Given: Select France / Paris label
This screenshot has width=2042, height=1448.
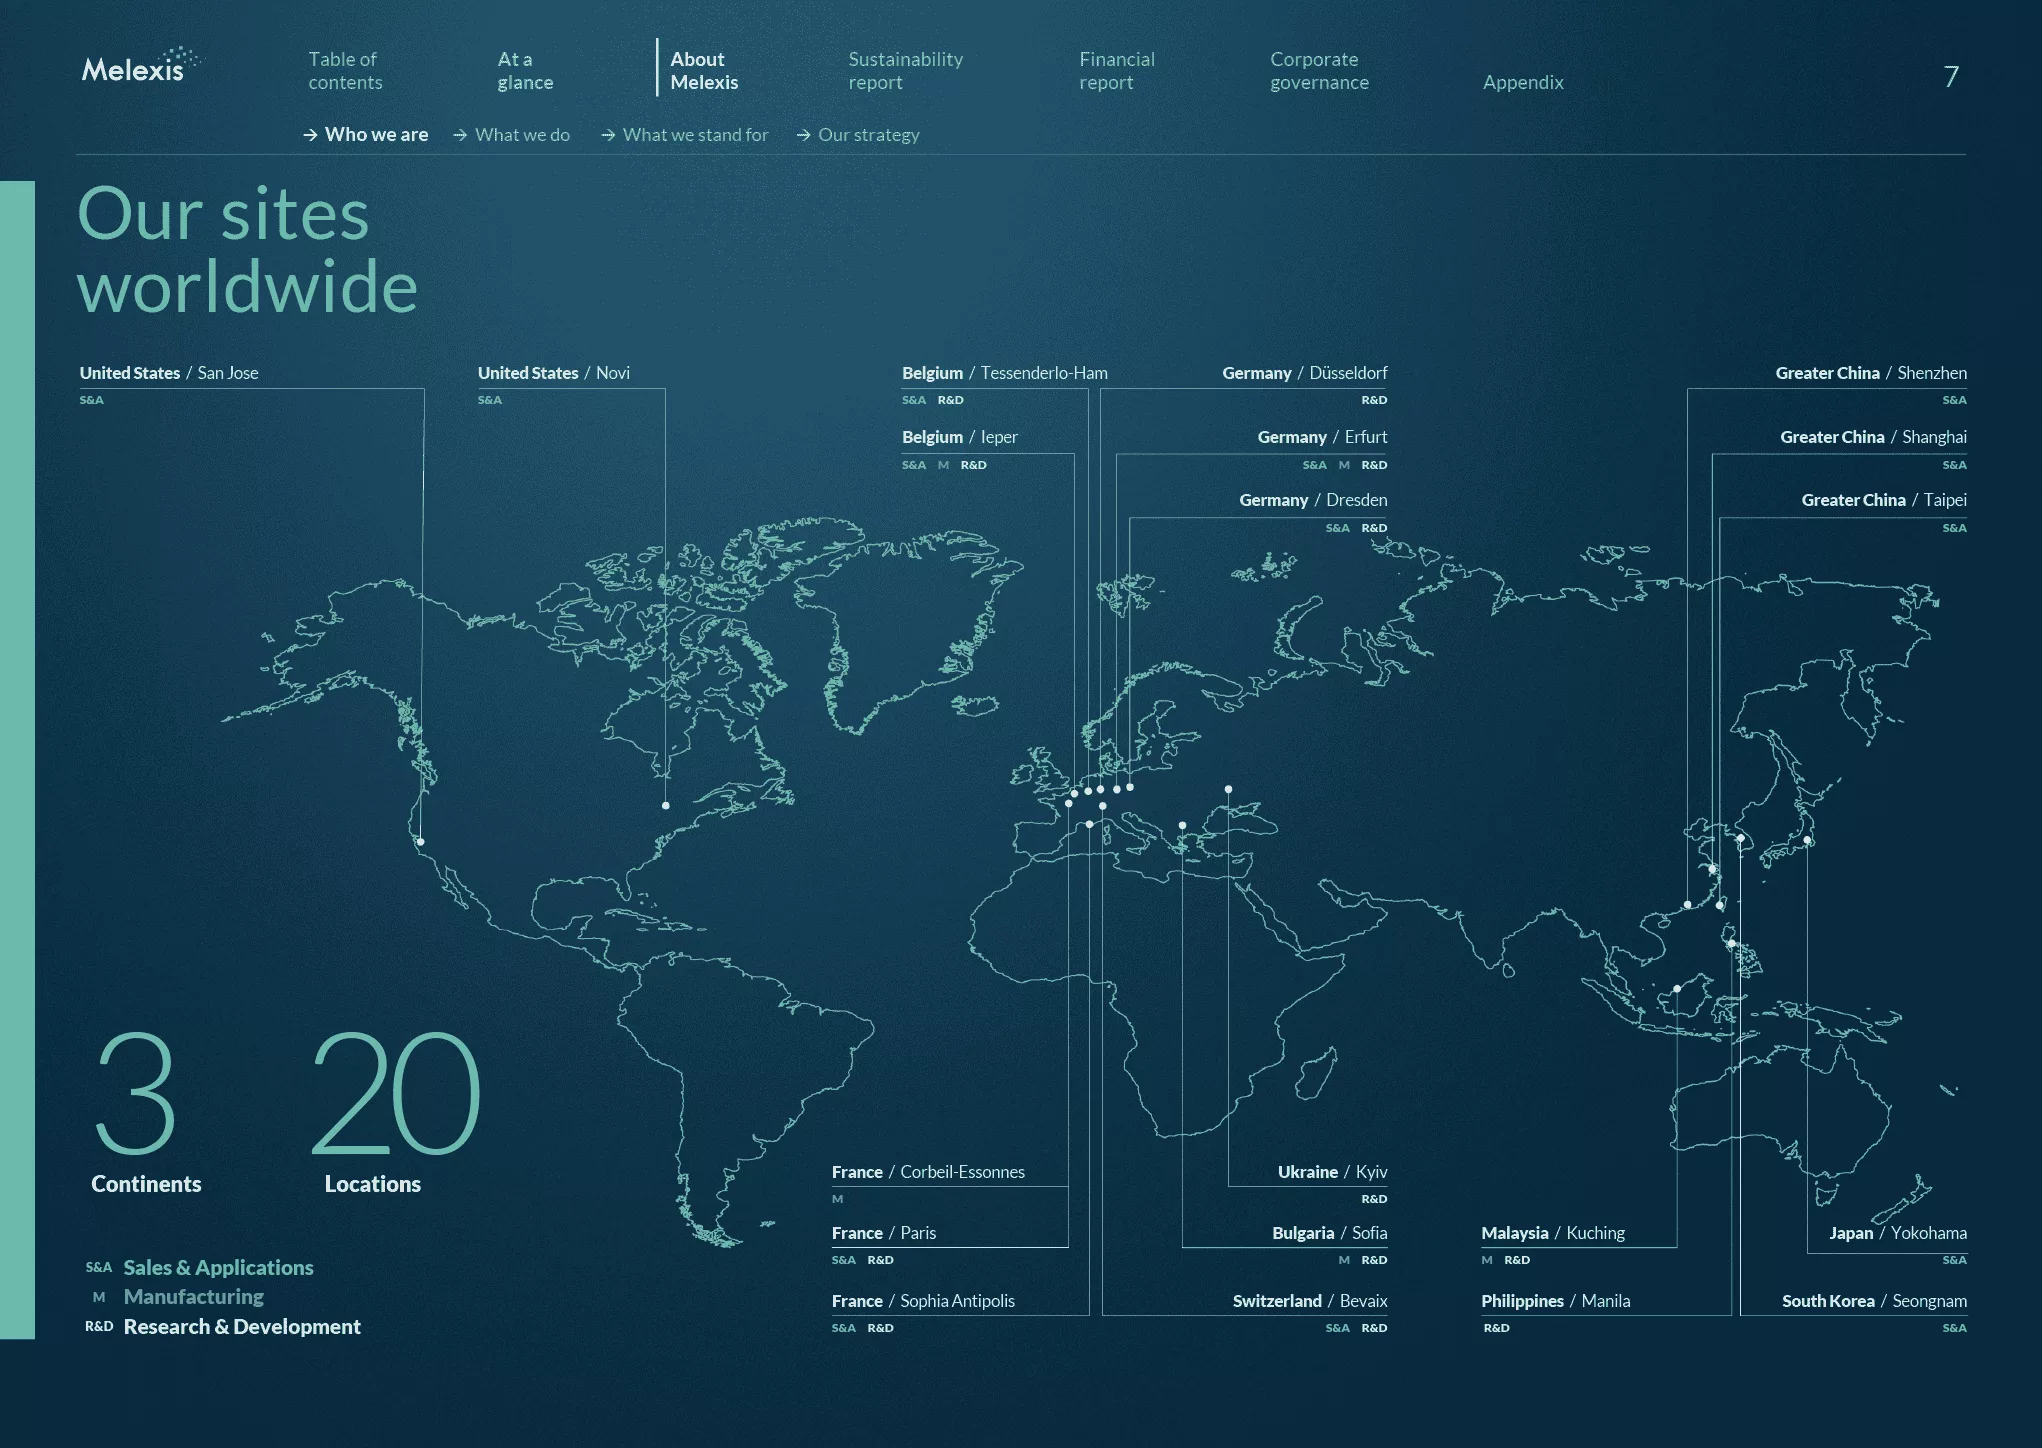Looking at the screenshot, I should pos(884,1233).
